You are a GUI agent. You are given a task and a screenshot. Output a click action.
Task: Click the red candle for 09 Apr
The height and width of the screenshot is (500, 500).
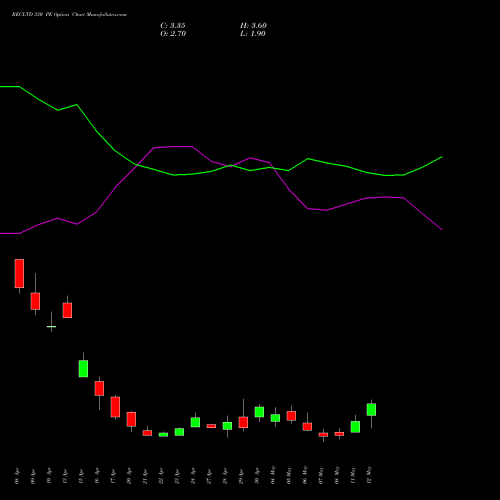(35, 301)
